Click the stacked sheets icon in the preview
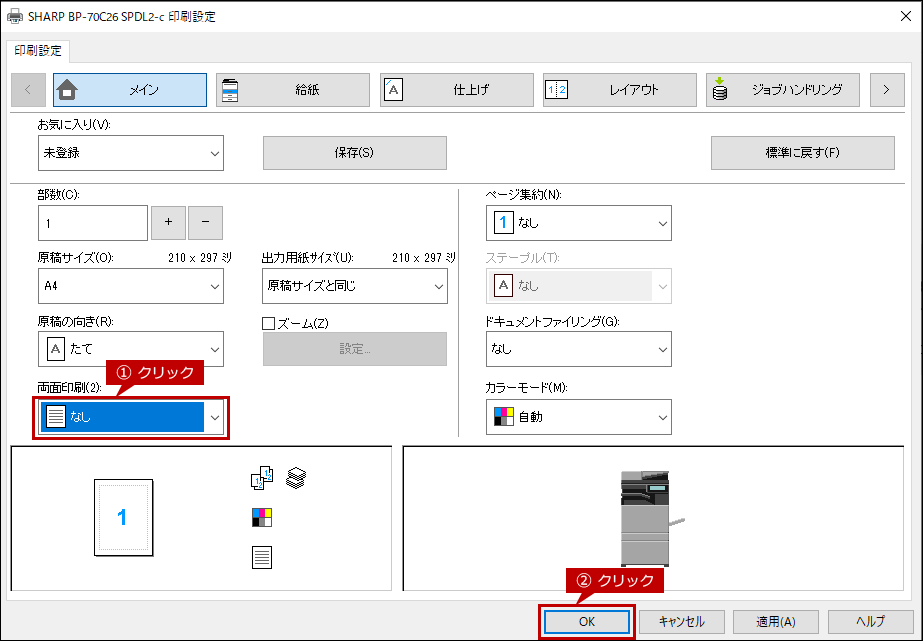Image resolution: width=923 pixels, height=641 pixels. (x=296, y=478)
